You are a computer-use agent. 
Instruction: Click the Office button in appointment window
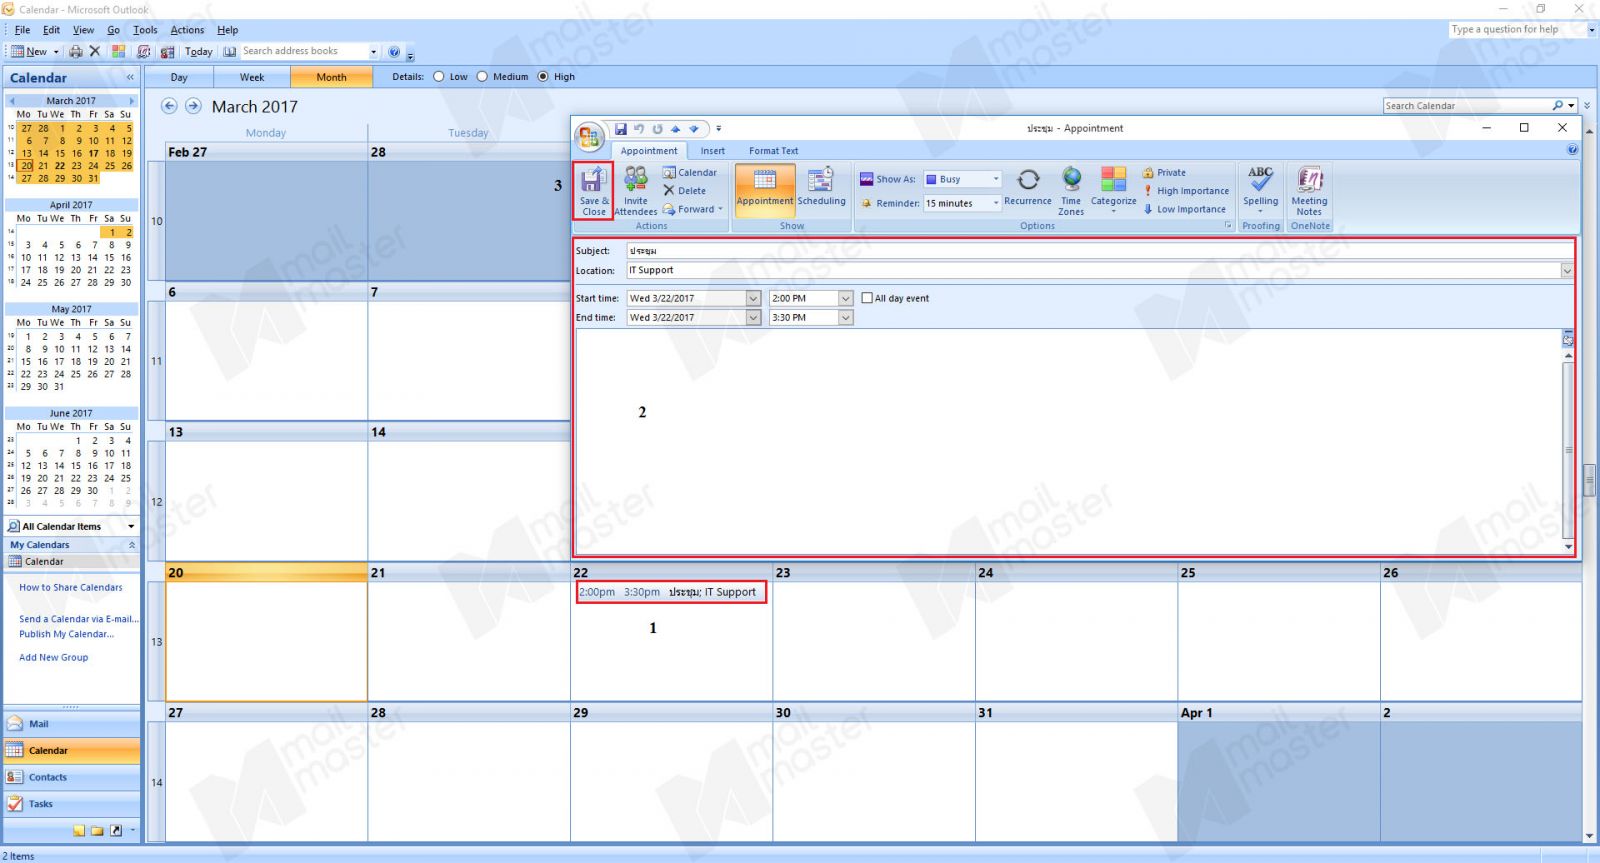(x=589, y=136)
